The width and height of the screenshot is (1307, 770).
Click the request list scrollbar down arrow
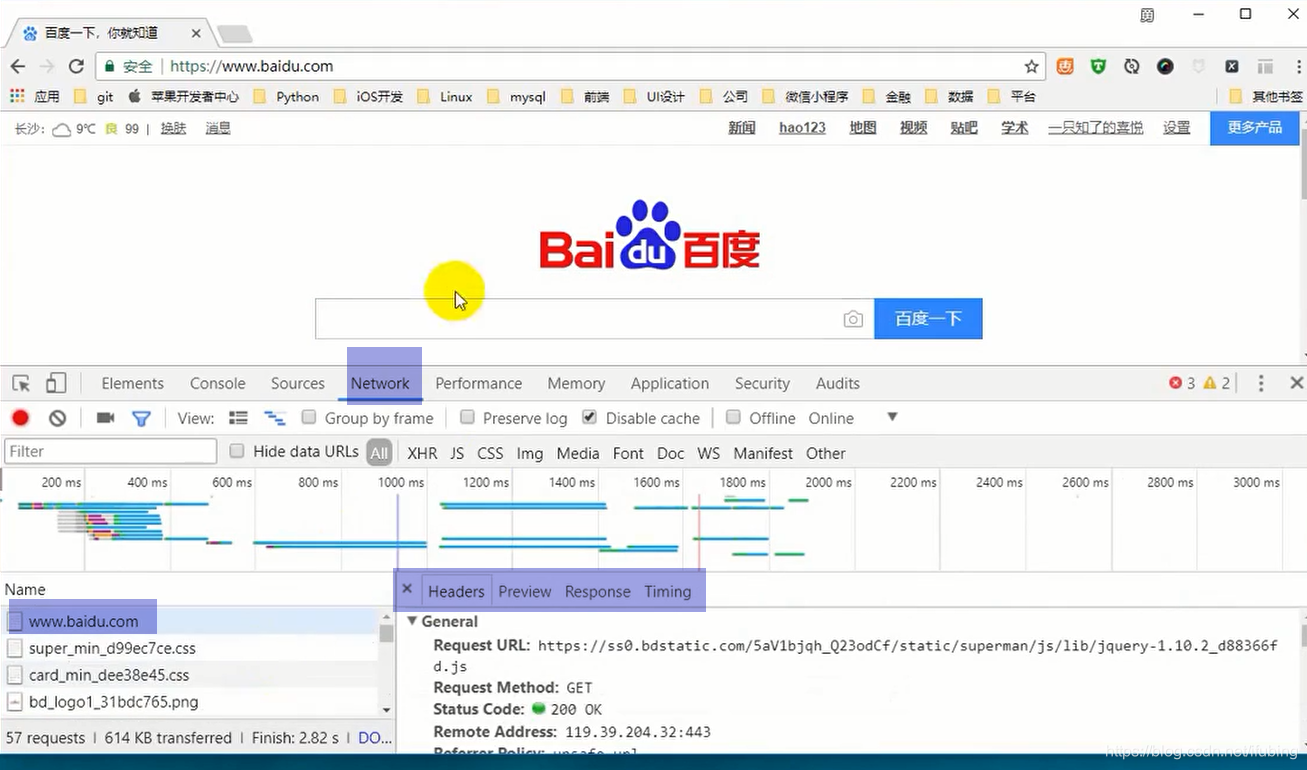coord(386,709)
